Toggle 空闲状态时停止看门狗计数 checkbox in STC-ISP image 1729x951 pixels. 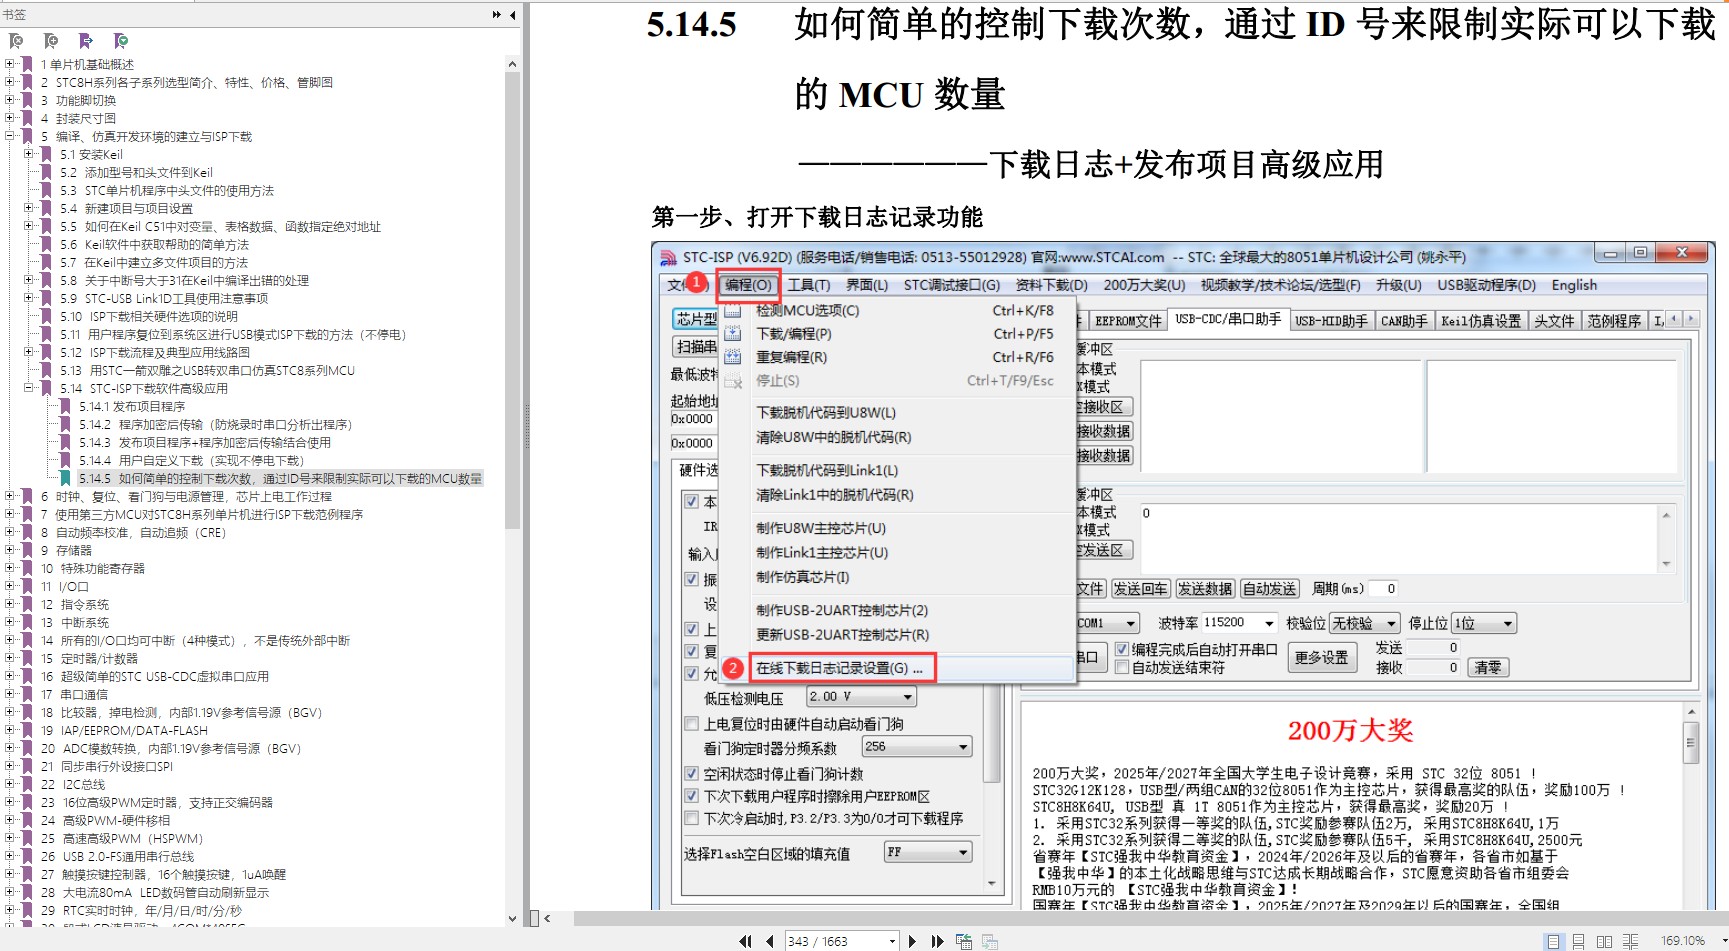[691, 774]
